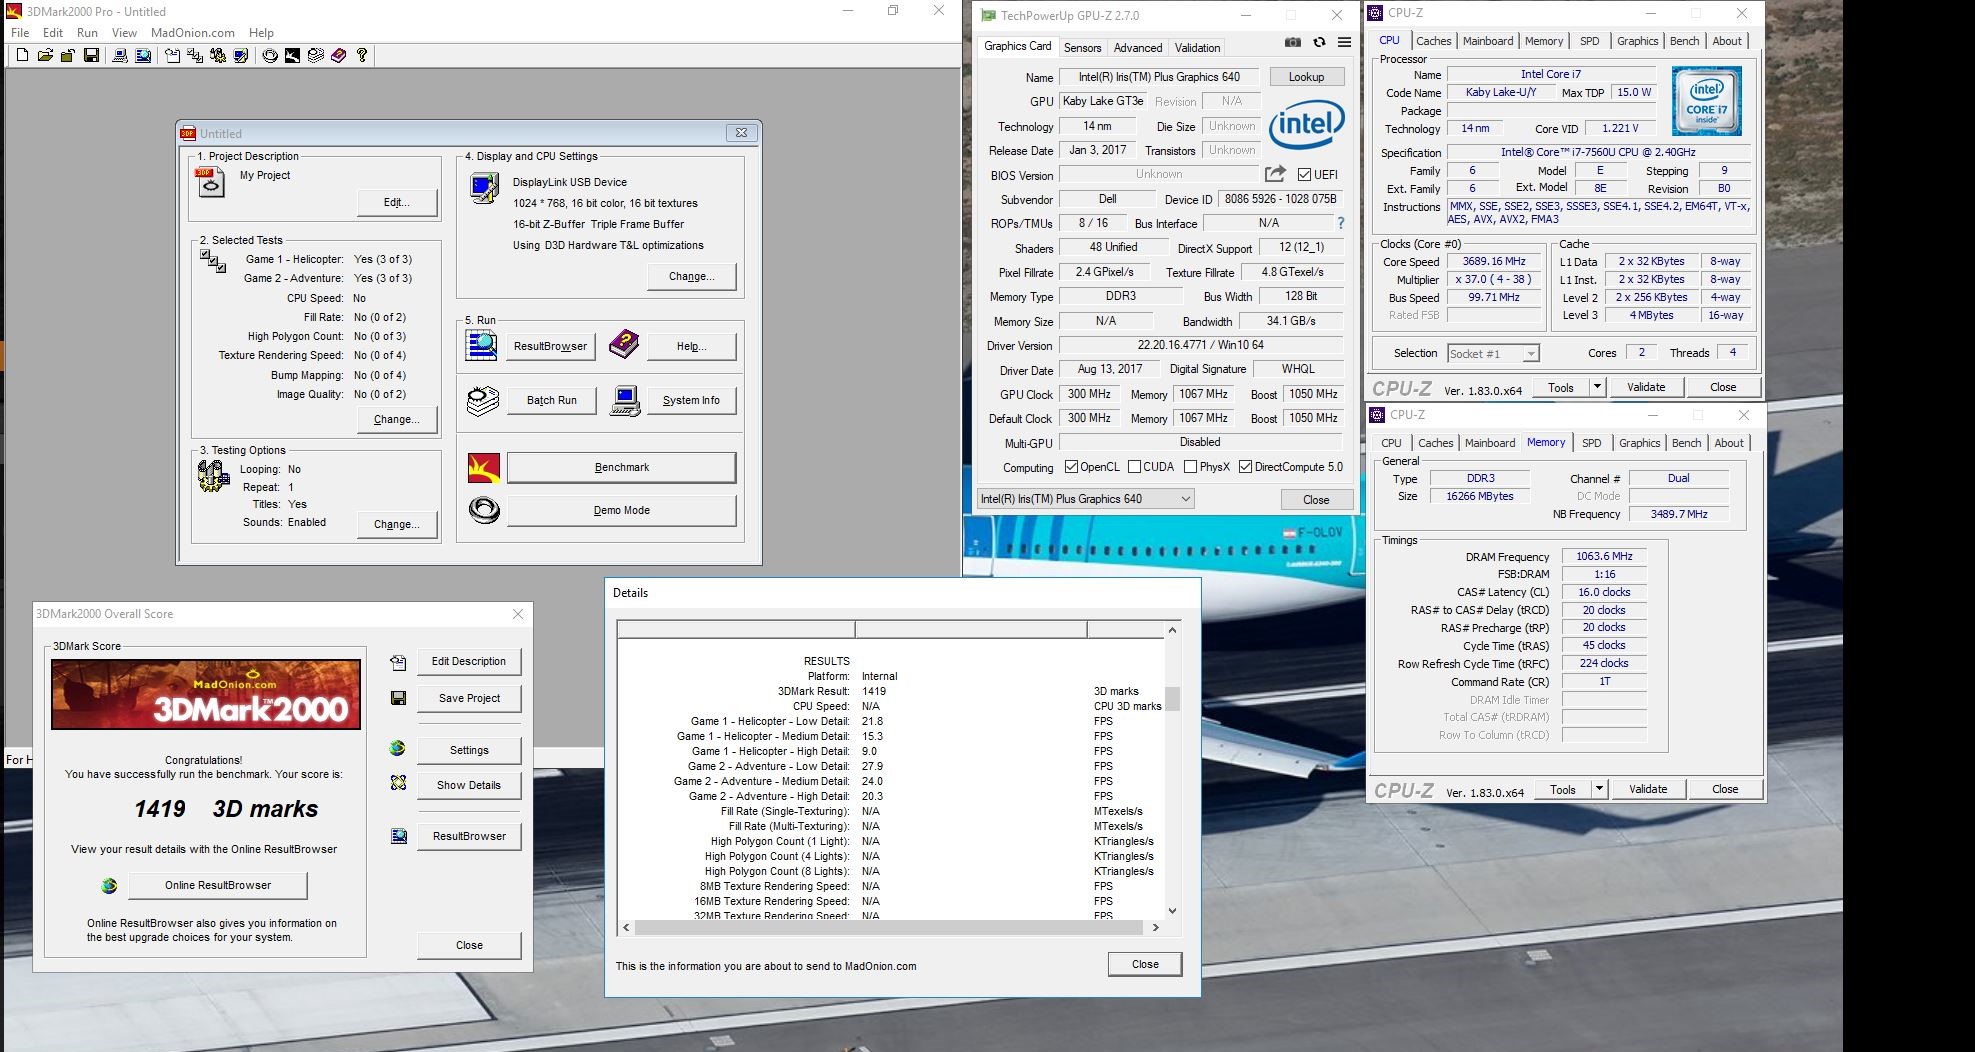Toggle the UEFI checkbox in GPU-Z

[1304, 174]
